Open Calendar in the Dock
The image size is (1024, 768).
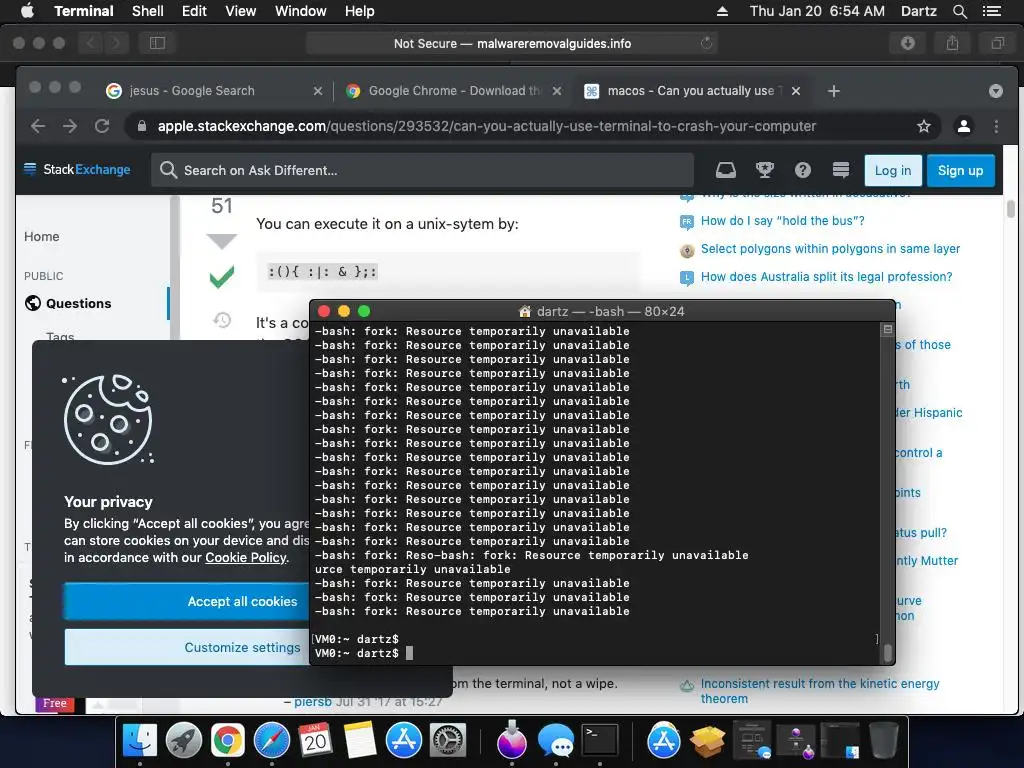click(x=315, y=741)
